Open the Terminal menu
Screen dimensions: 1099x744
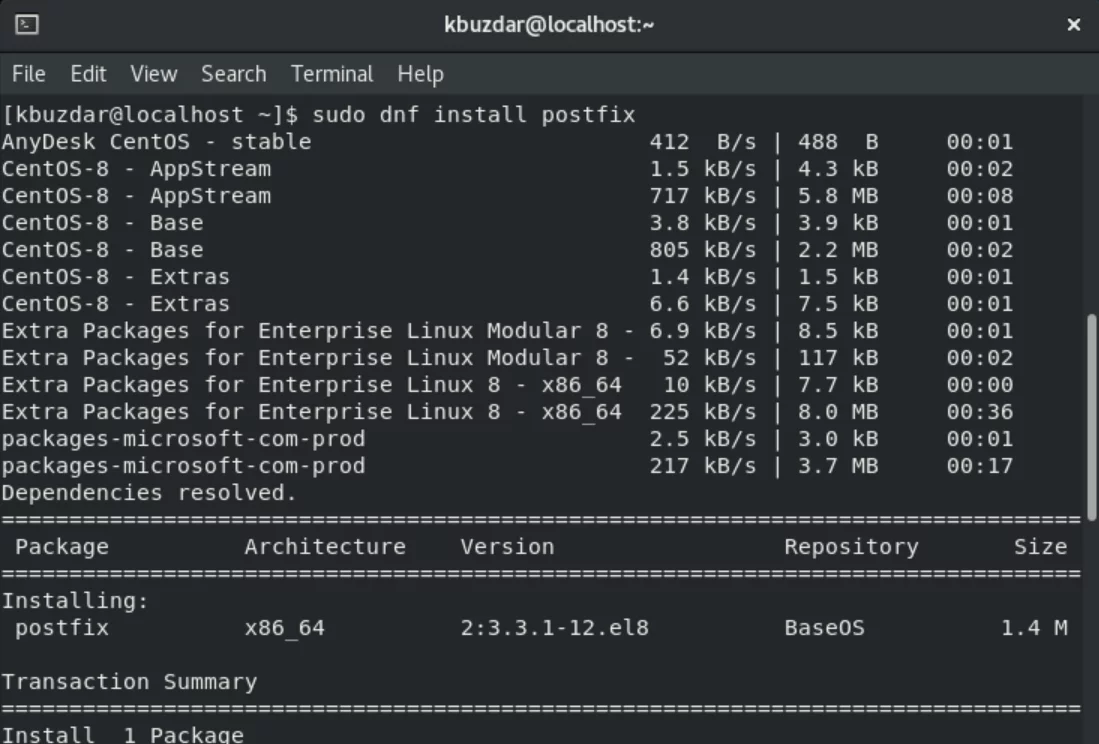pos(332,74)
